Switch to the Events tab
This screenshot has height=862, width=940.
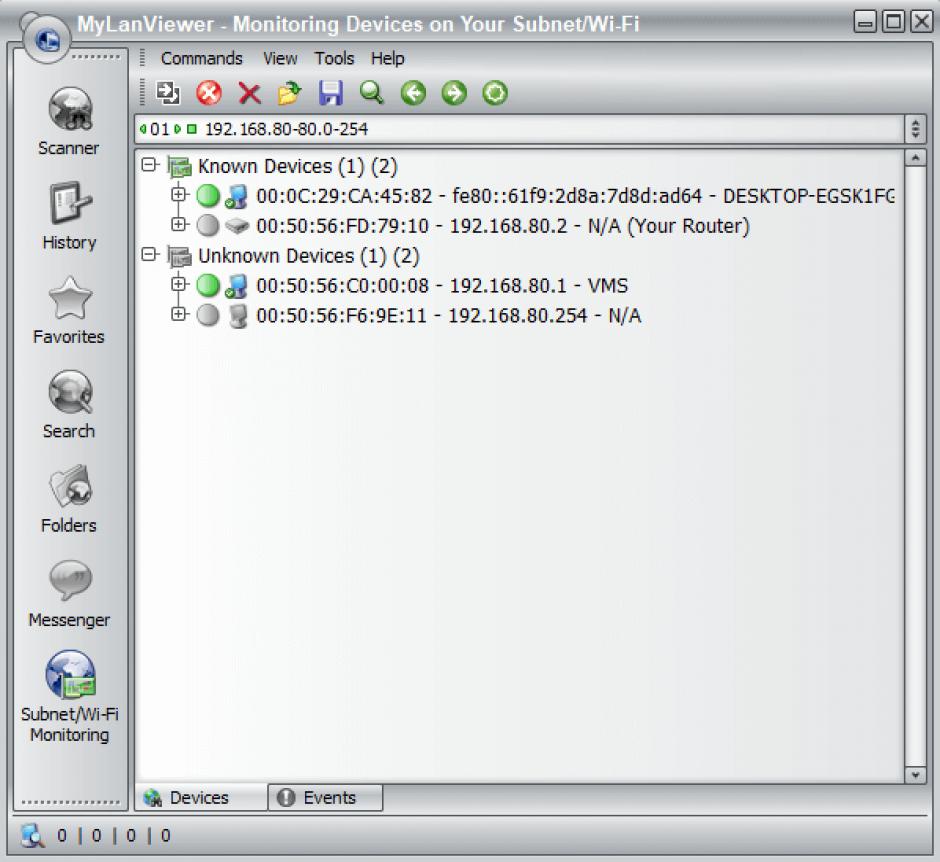[x=325, y=797]
